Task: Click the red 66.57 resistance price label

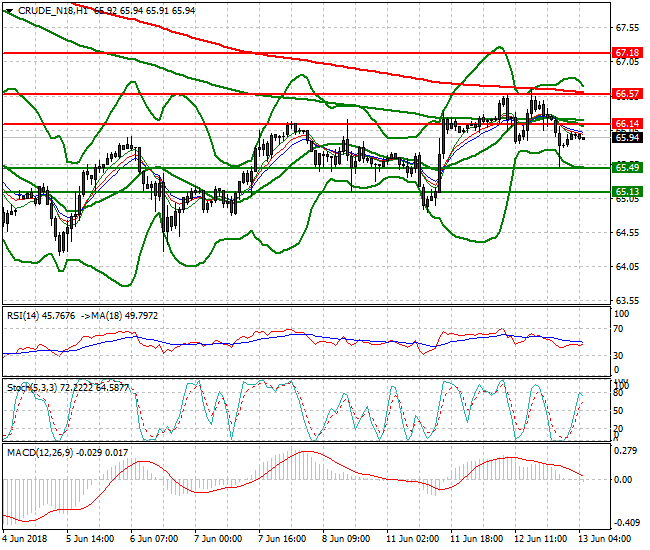Action: pyautogui.click(x=627, y=94)
